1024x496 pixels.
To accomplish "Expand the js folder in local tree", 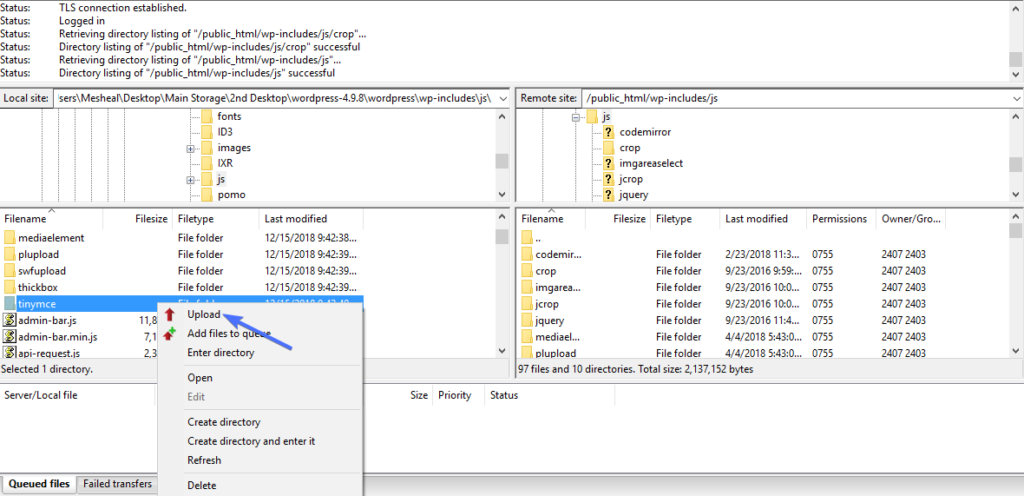I will [x=190, y=180].
